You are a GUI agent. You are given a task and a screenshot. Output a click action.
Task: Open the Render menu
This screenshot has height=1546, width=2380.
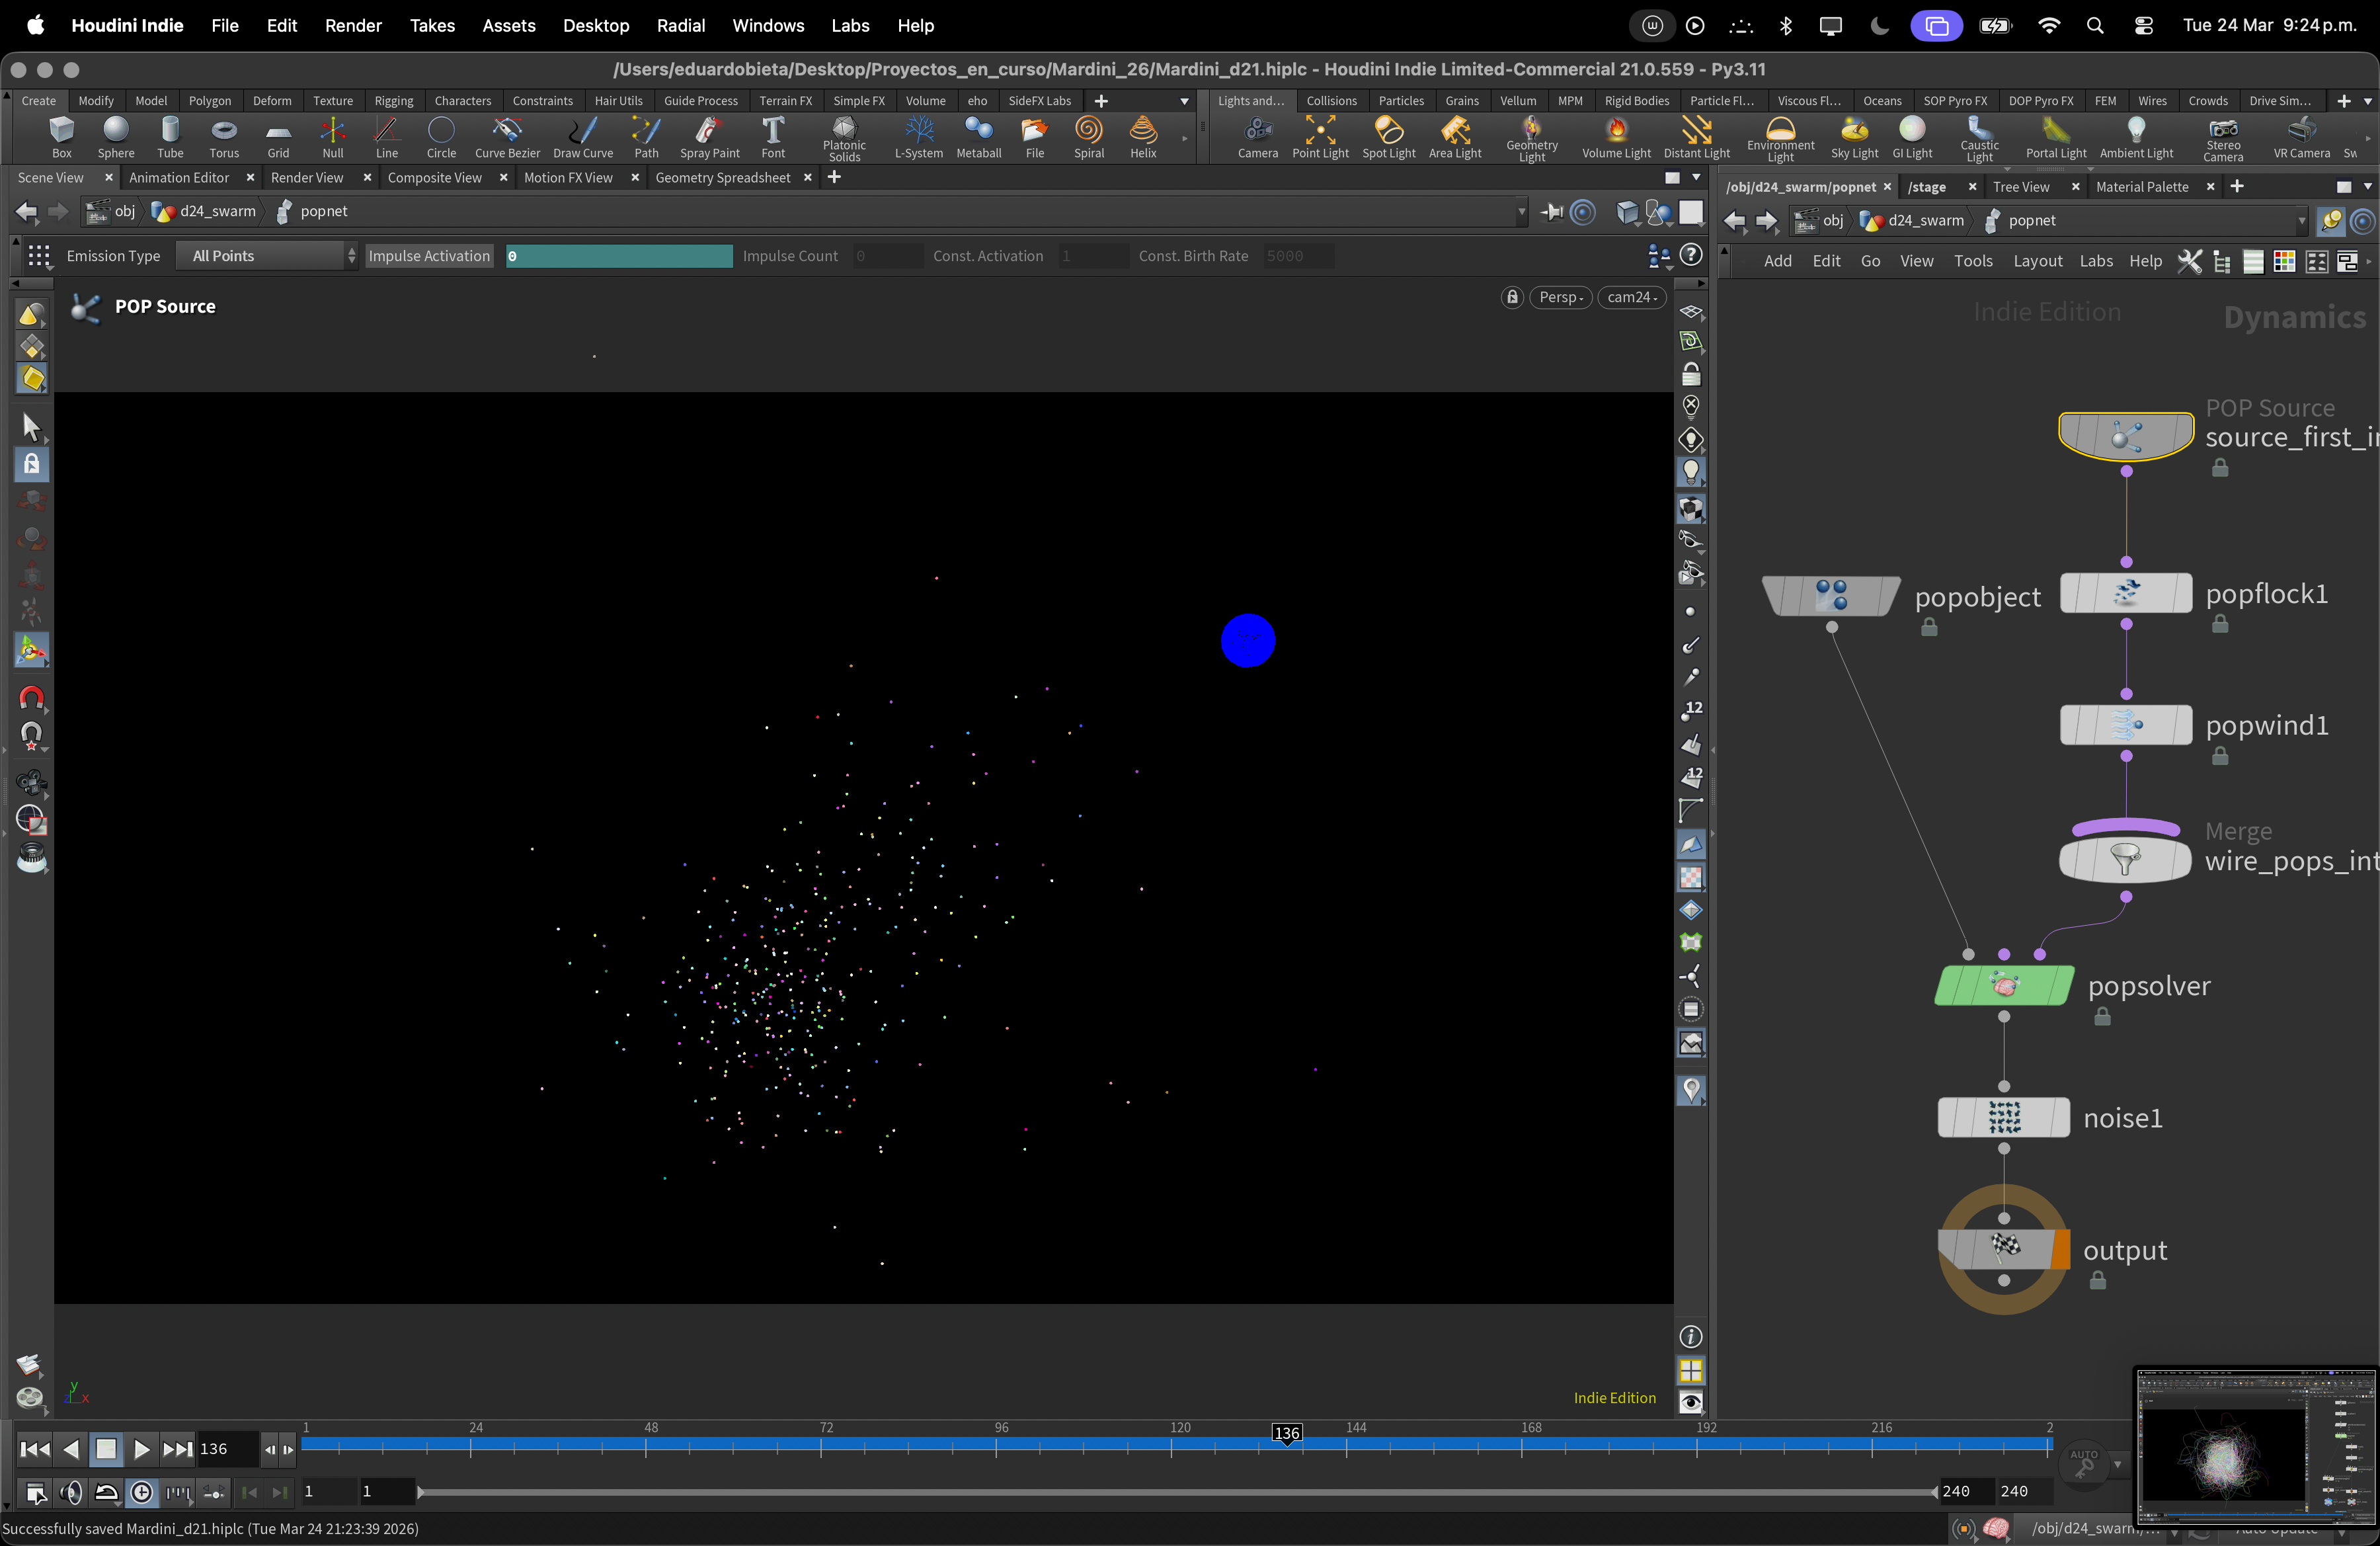[353, 26]
